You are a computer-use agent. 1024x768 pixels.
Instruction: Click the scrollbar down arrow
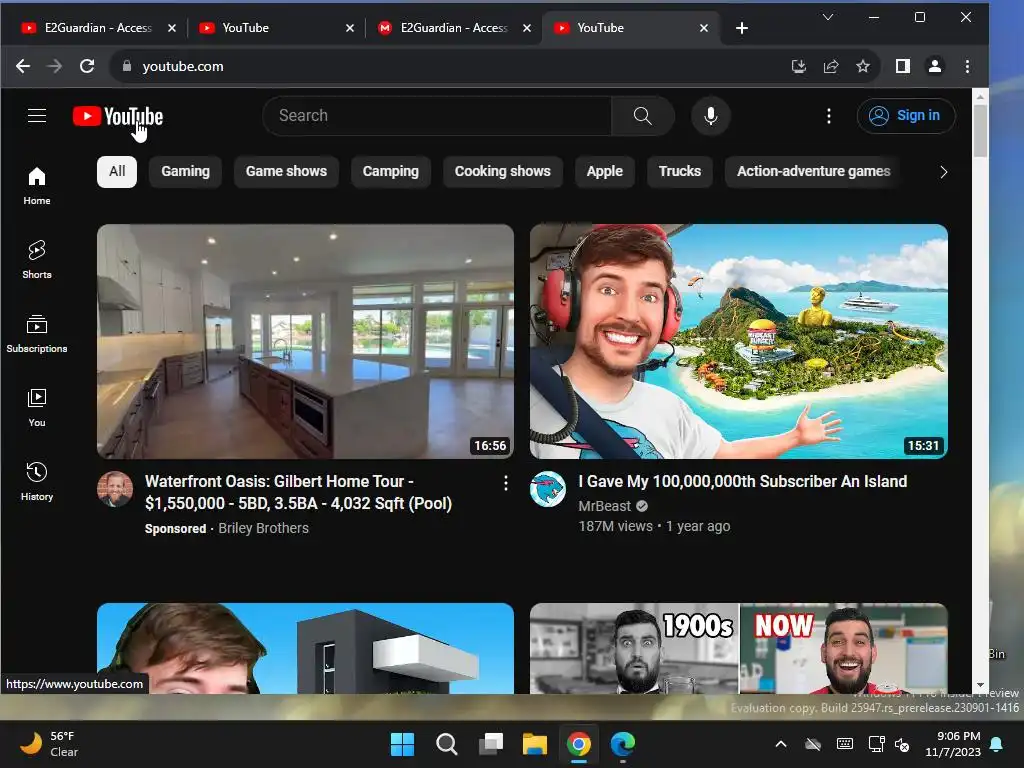980,686
